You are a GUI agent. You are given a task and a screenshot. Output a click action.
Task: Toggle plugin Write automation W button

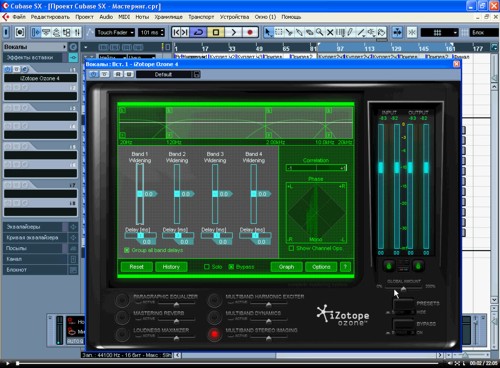[128, 74]
